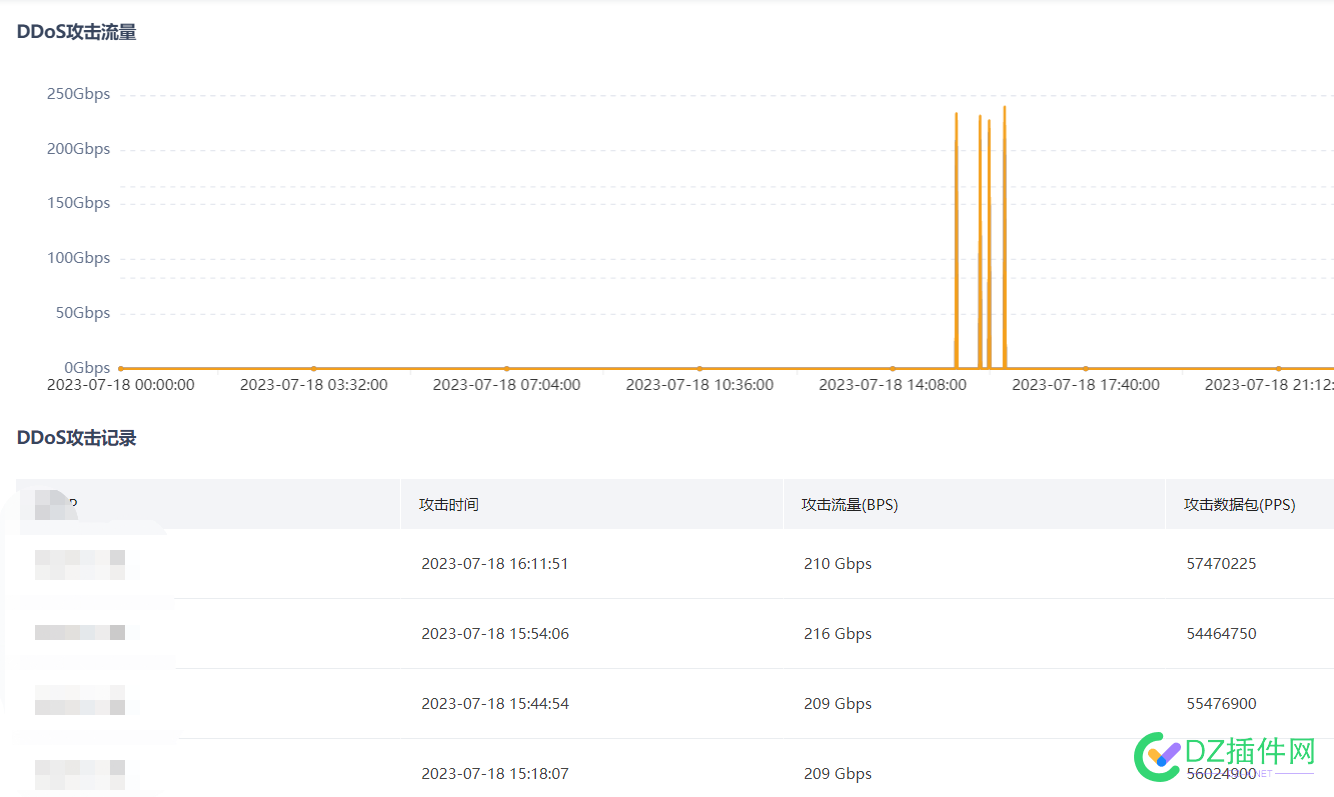Click the 216 Gbps traffic value

pyautogui.click(x=838, y=634)
